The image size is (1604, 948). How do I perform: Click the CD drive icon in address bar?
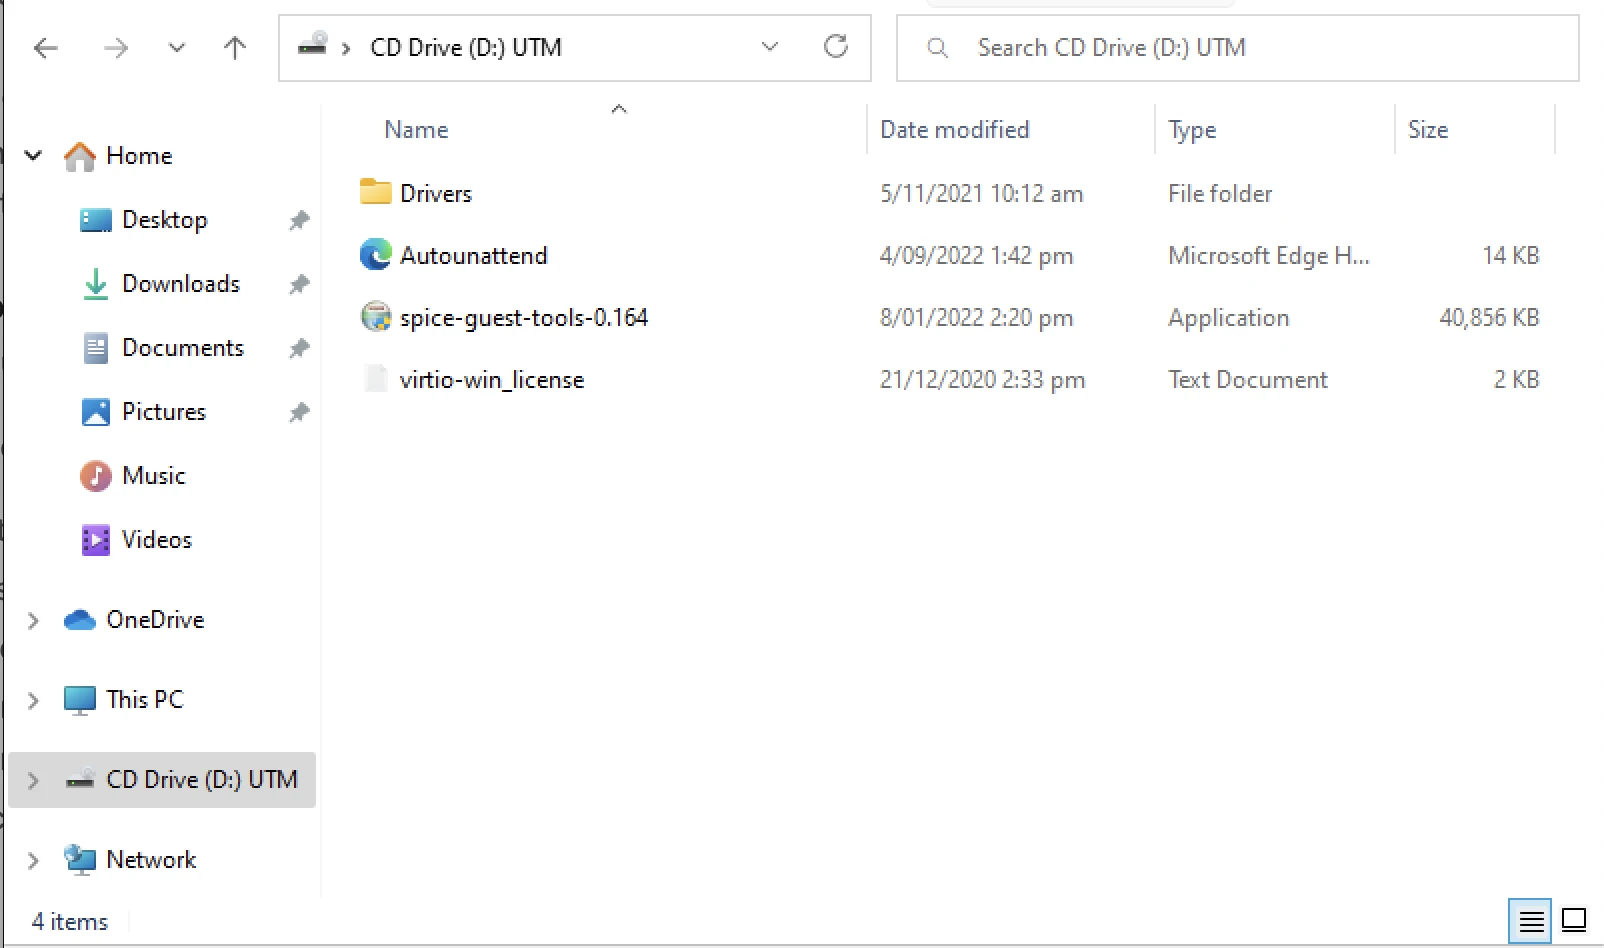point(312,47)
